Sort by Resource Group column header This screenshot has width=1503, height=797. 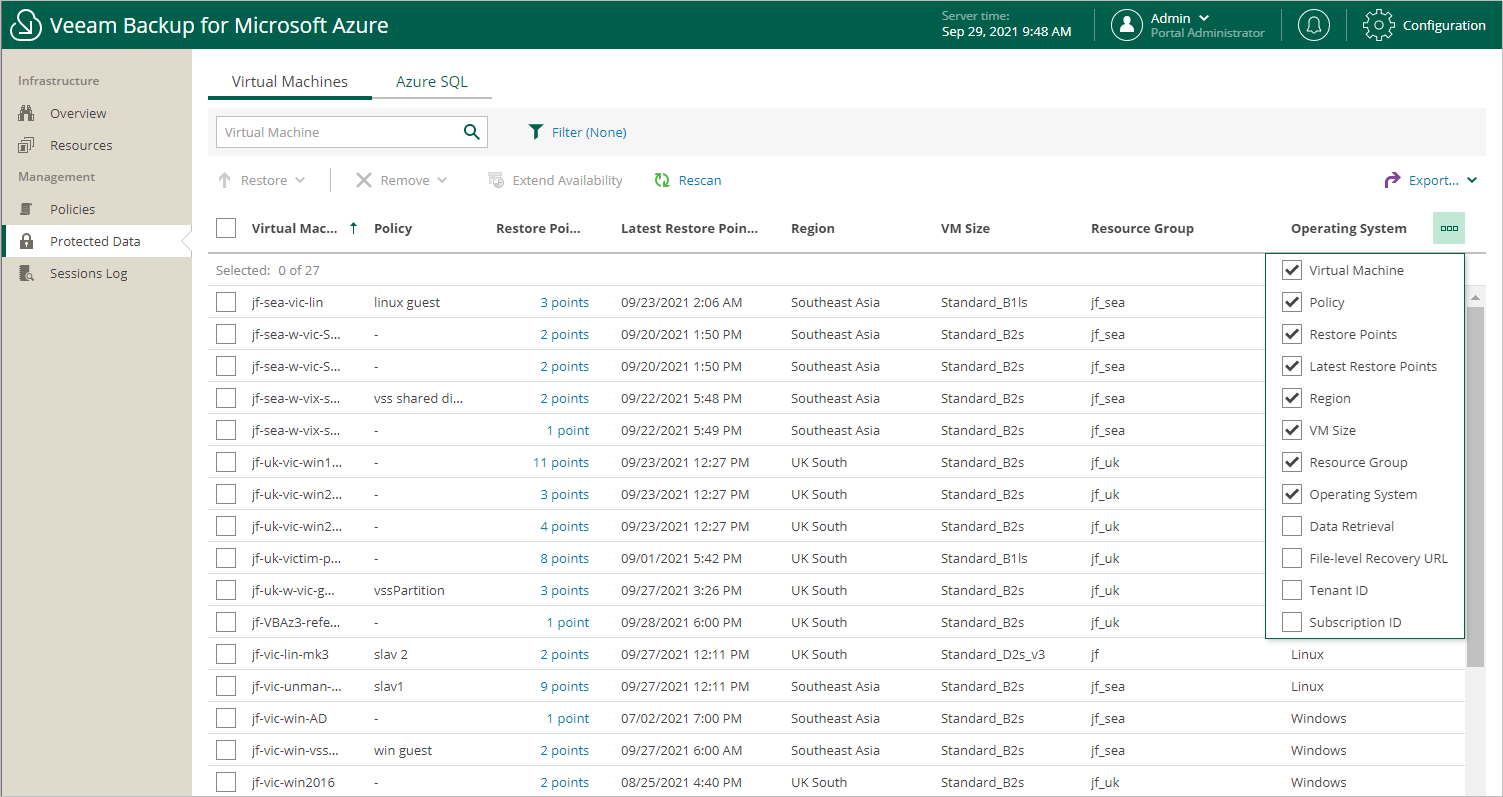1142,228
